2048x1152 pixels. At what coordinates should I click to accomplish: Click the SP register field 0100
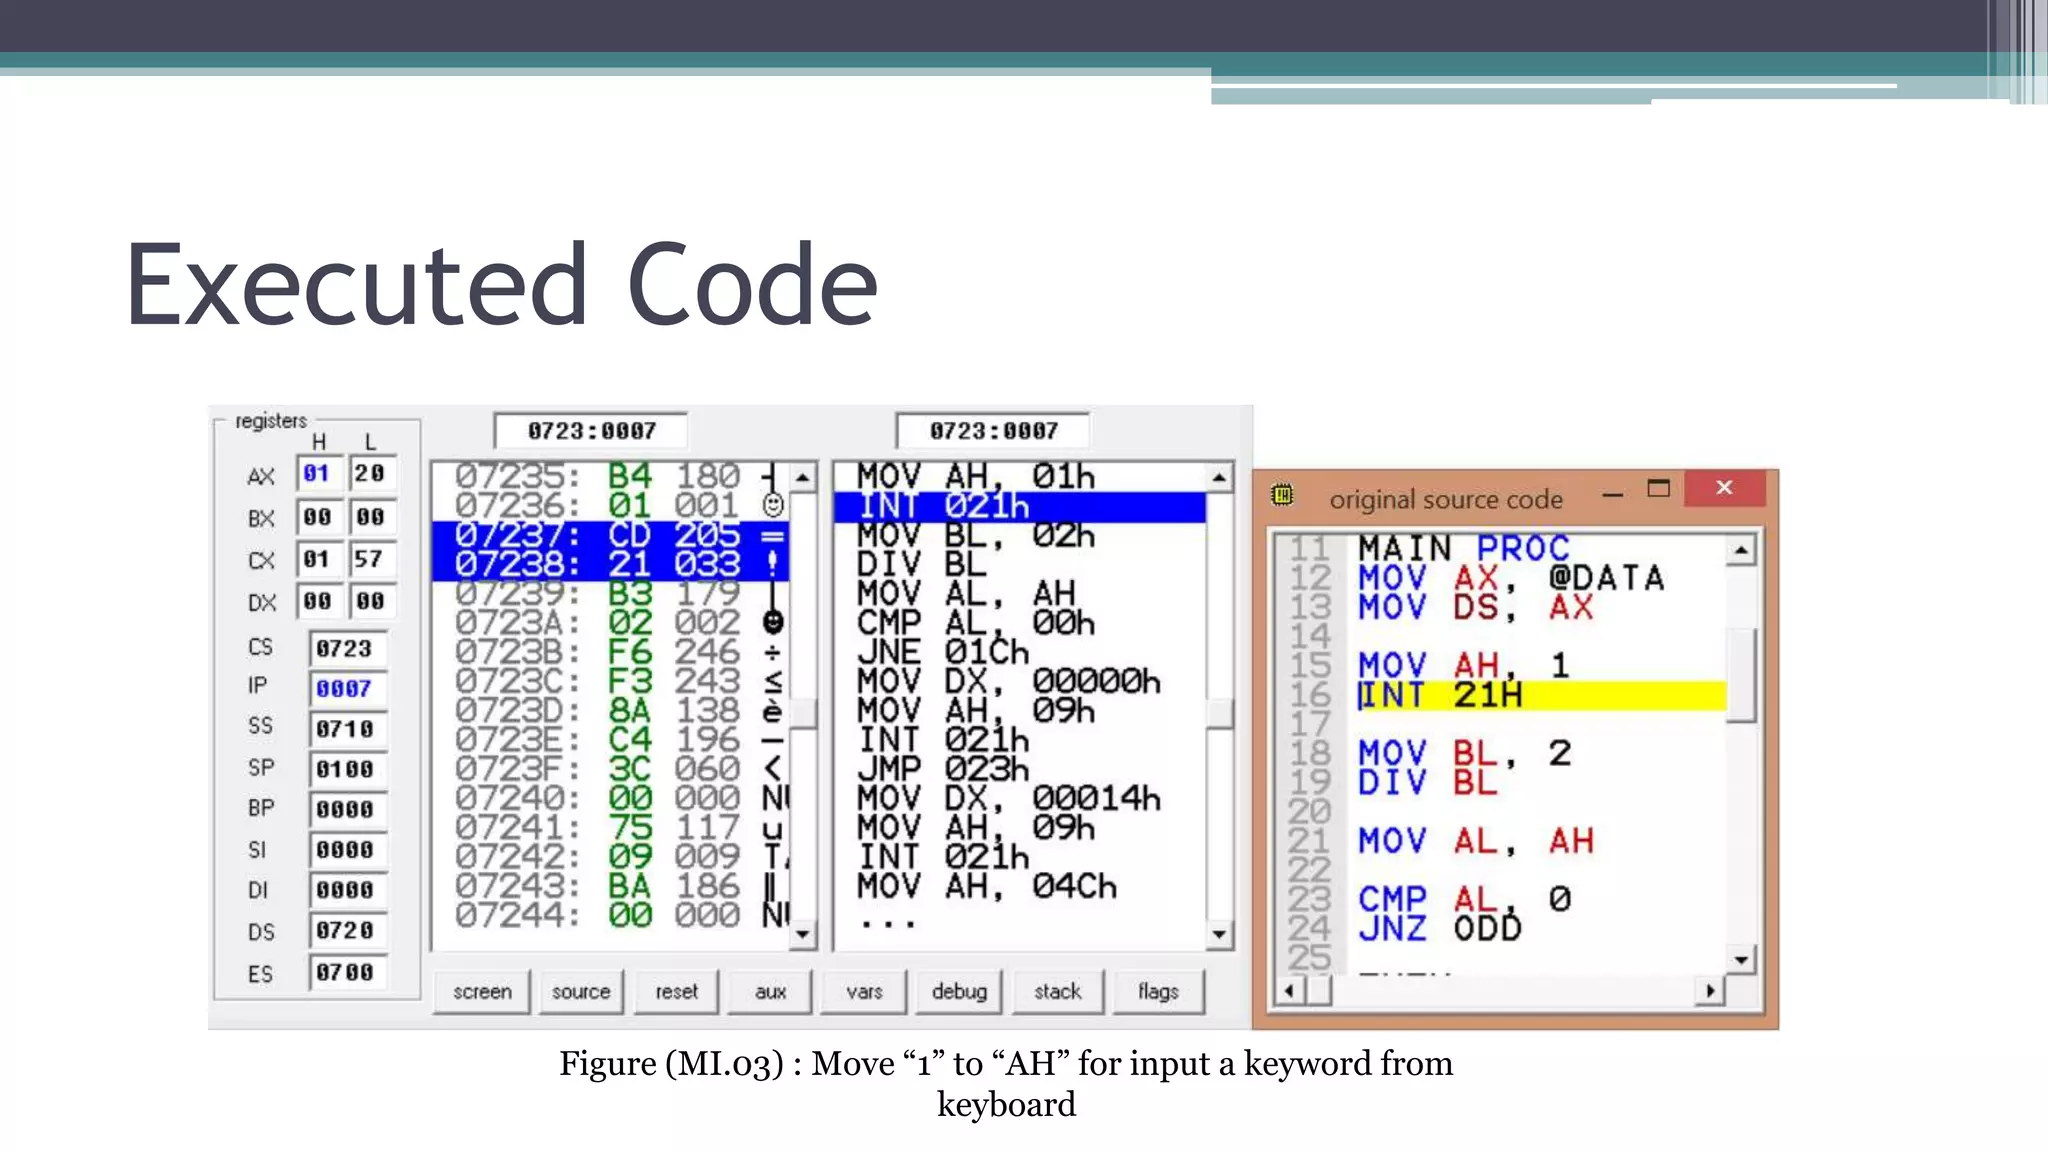[x=346, y=769]
